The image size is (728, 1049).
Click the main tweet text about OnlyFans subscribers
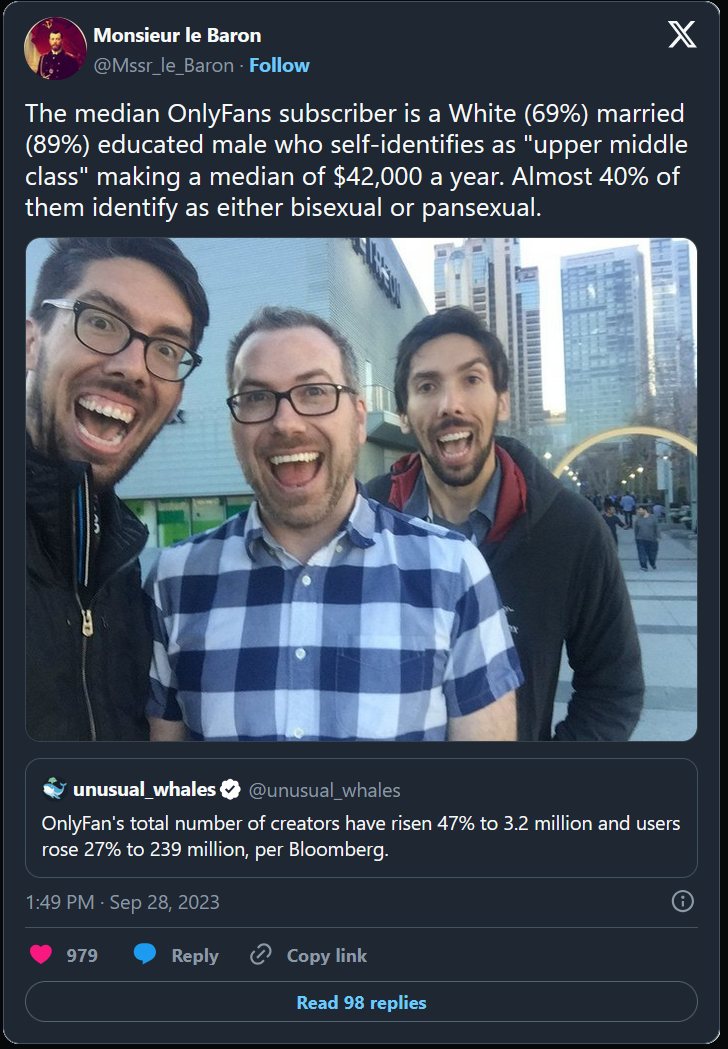pos(356,161)
